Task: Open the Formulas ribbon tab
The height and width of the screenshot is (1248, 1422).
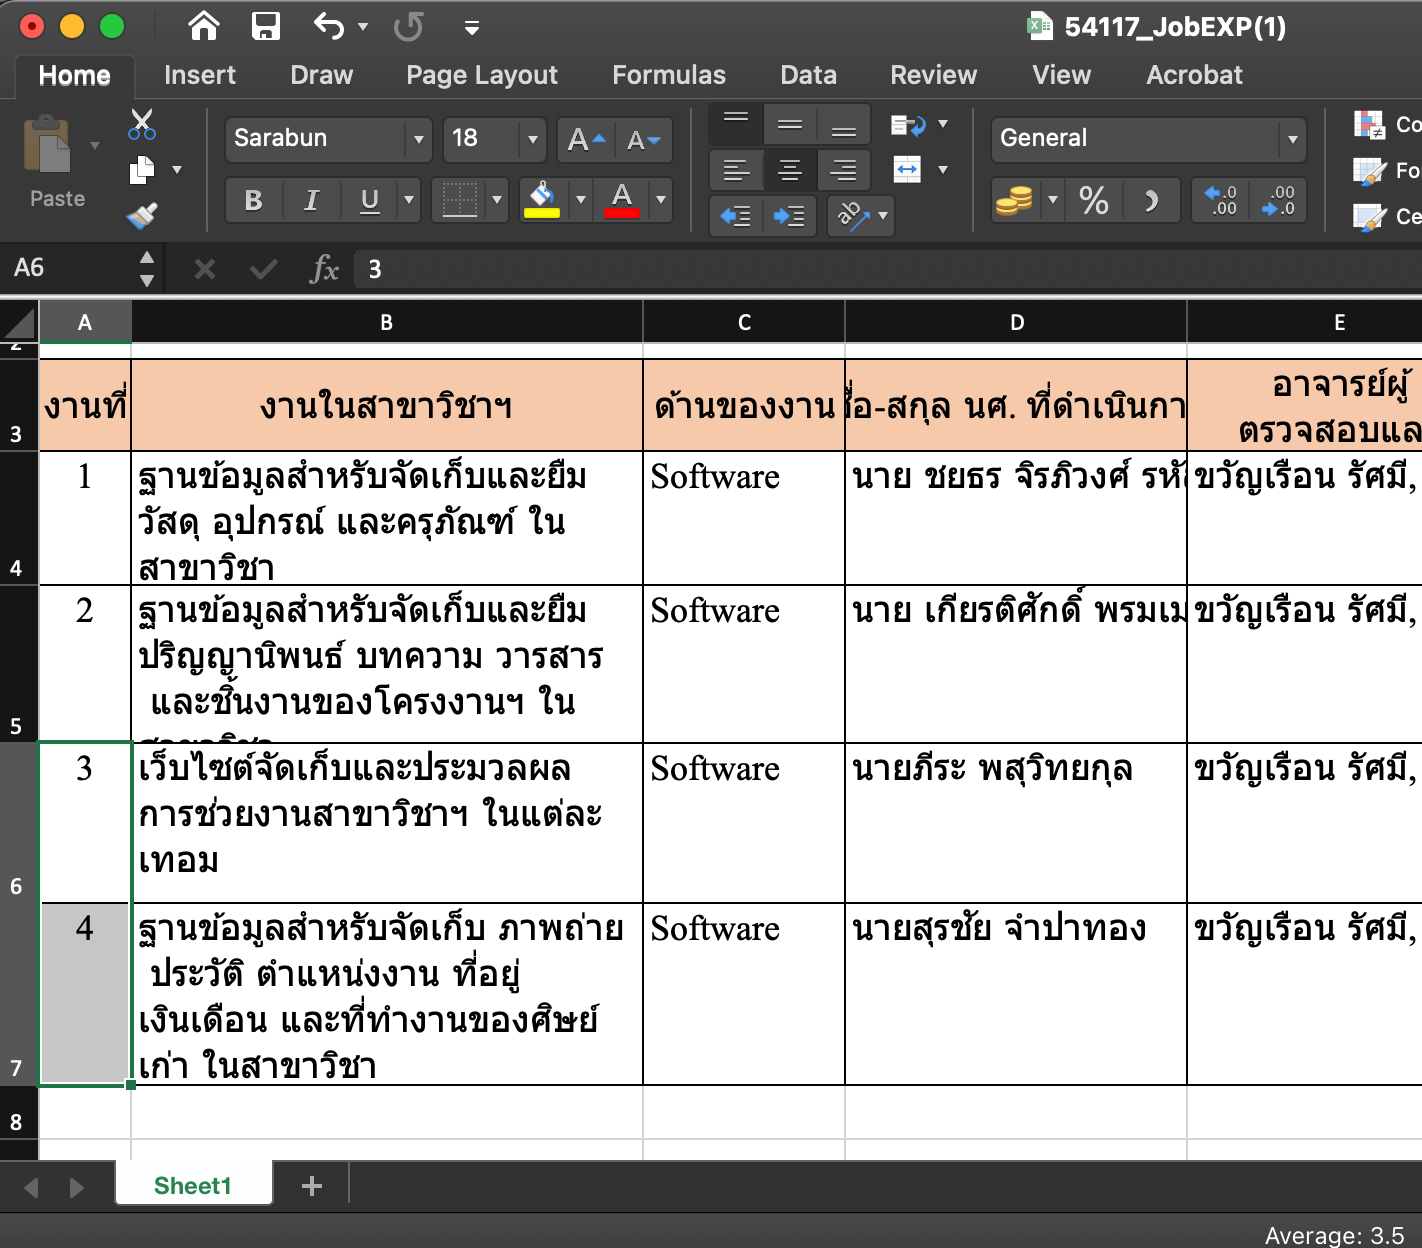Action: pyautogui.click(x=668, y=75)
